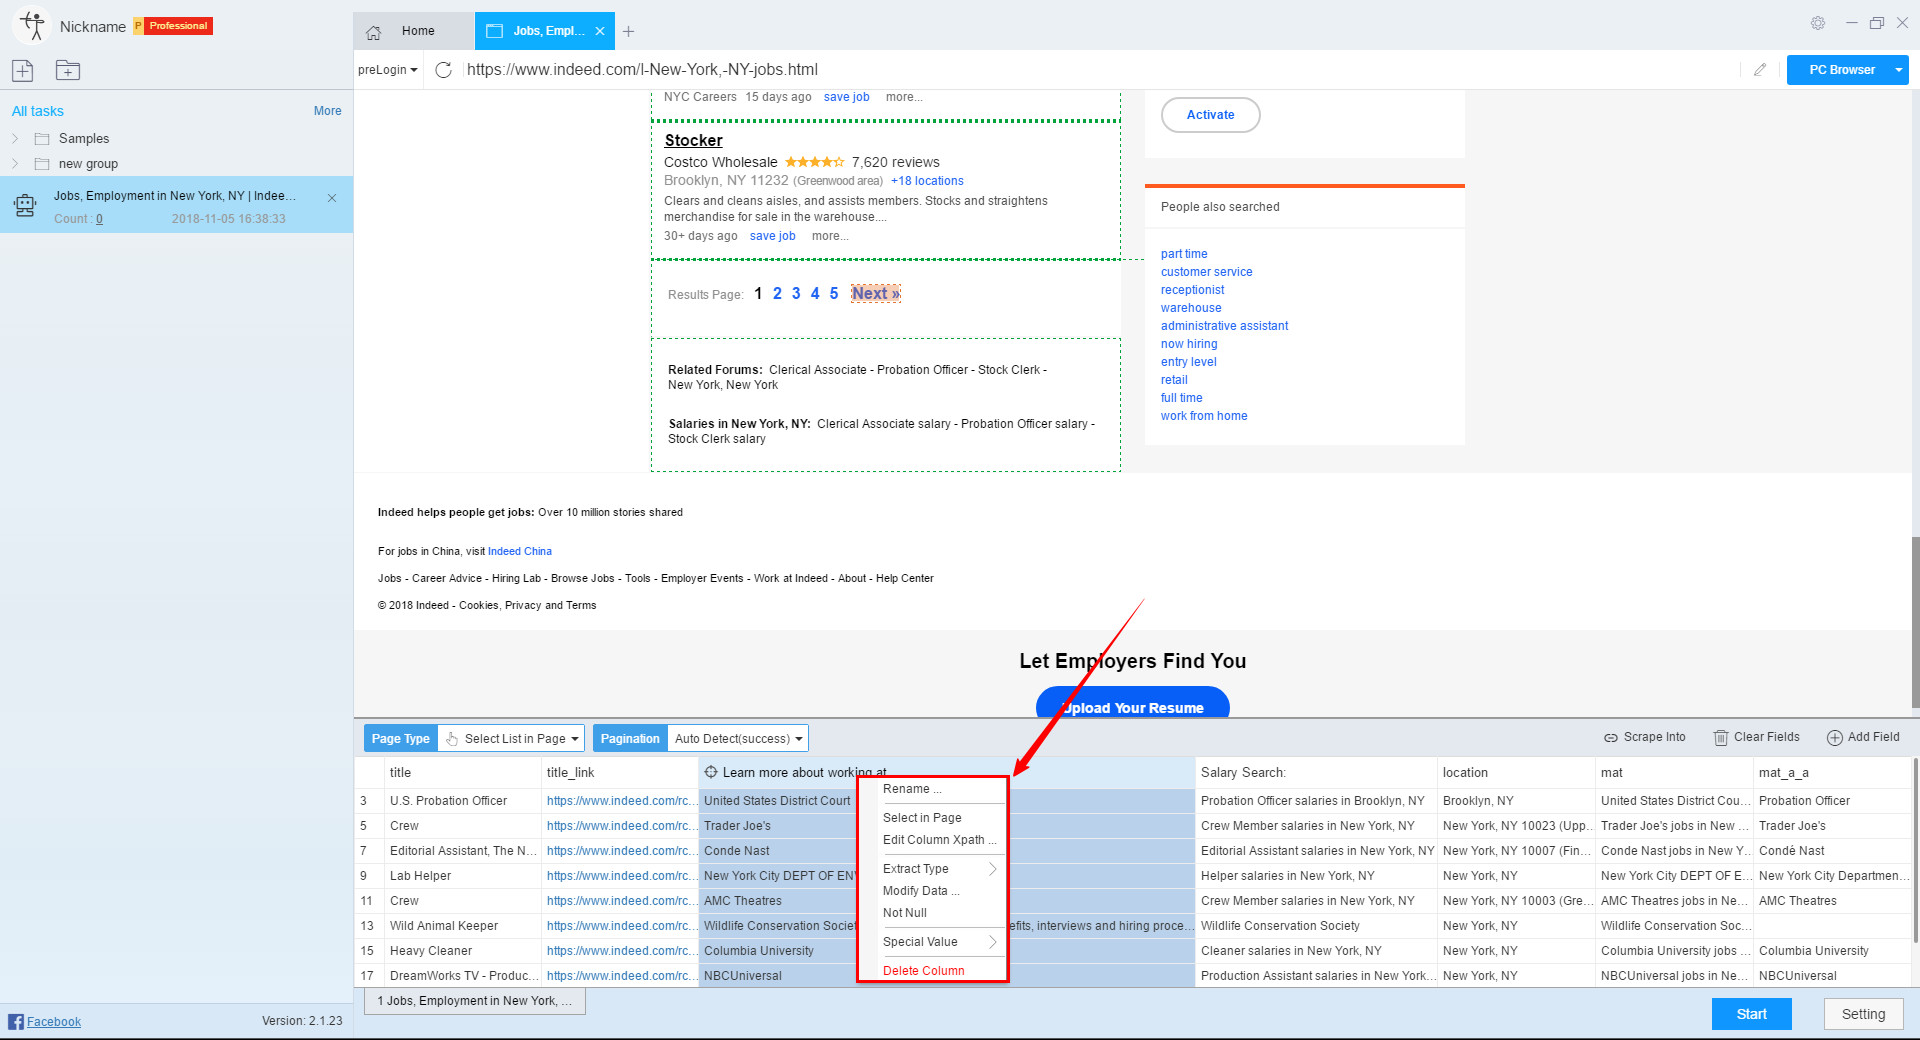The height and width of the screenshot is (1040, 1920).
Task: Click the PC Browser button
Action: (x=1841, y=70)
